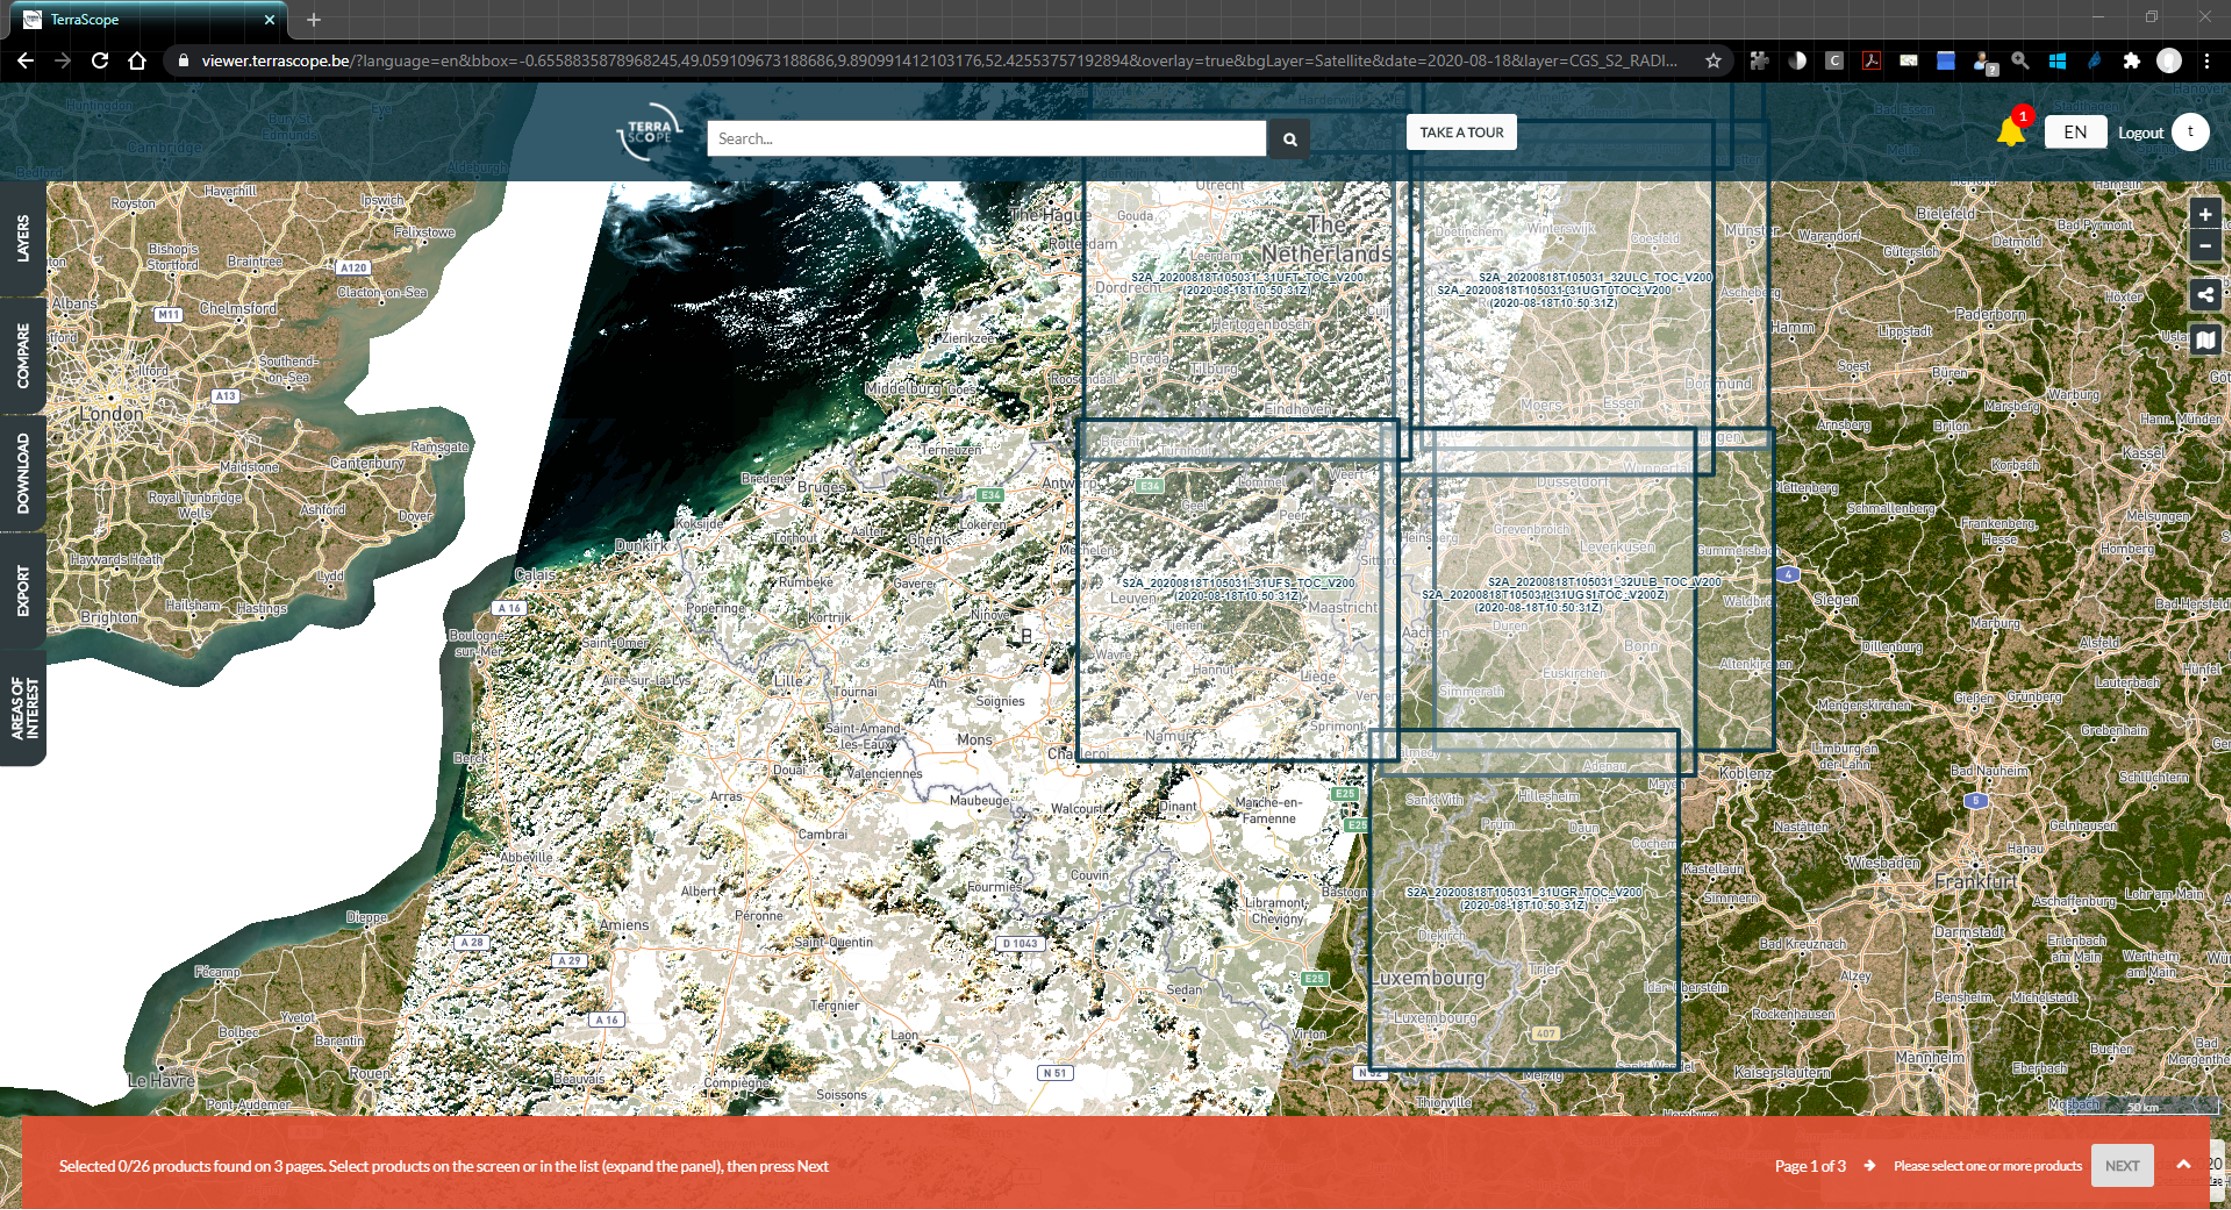The width and height of the screenshot is (2231, 1210).
Task: Open the basemap selector icon
Action: point(2205,340)
